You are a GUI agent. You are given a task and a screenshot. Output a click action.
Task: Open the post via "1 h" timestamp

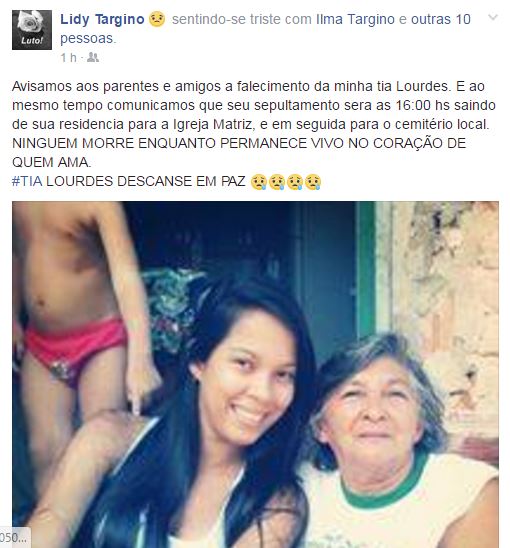68,58
